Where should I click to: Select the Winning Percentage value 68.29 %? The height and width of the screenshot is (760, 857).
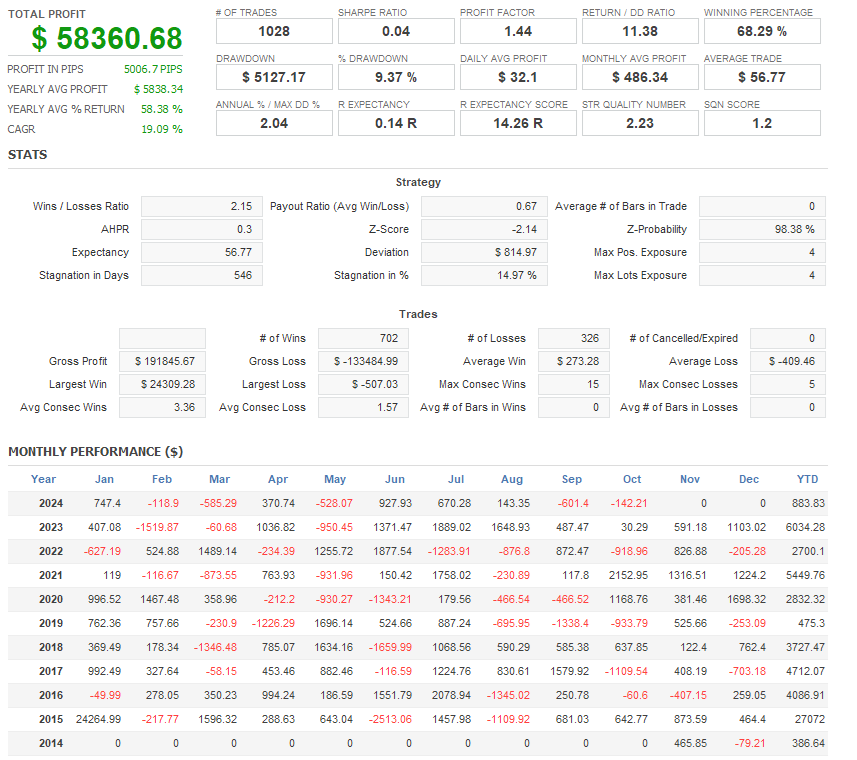click(762, 31)
